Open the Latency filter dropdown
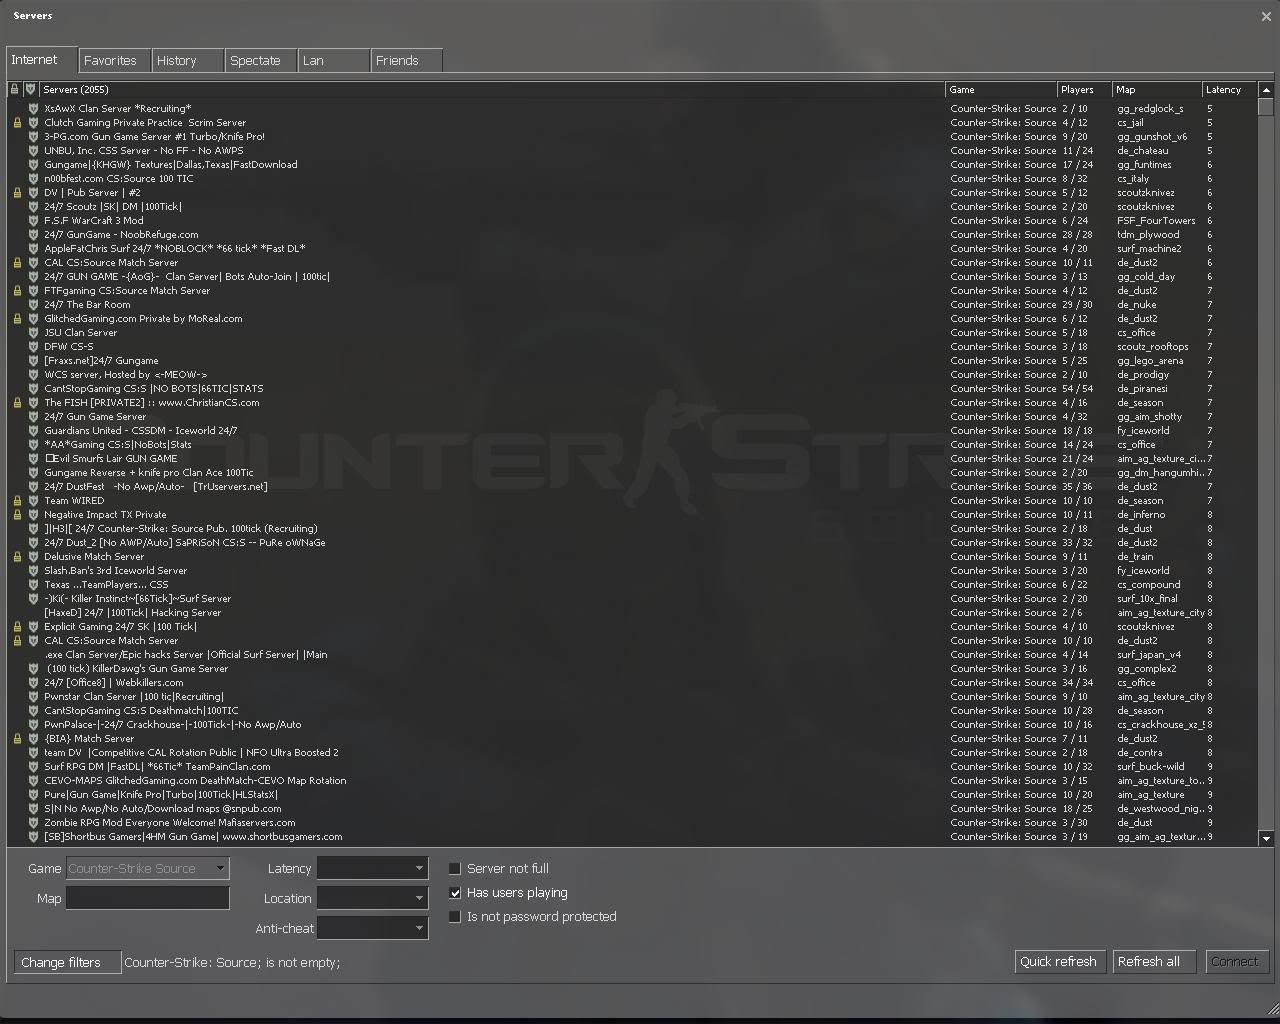Viewport: 1280px width, 1024px height. point(372,868)
